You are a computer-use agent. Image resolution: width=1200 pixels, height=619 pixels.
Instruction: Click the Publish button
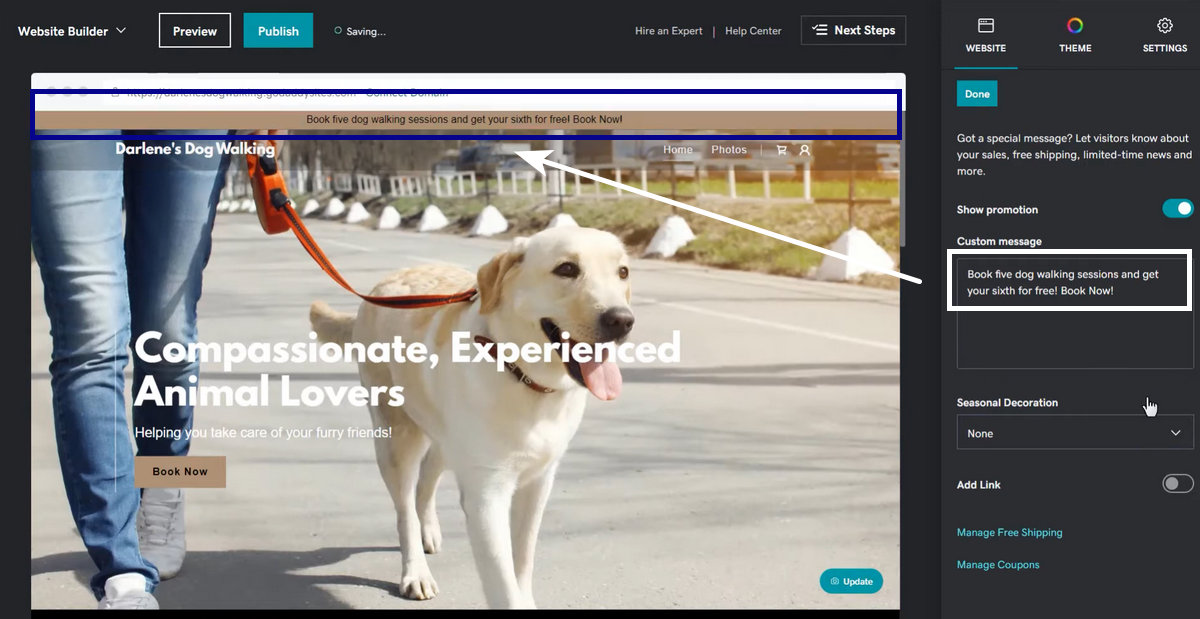click(x=278, y=31)
